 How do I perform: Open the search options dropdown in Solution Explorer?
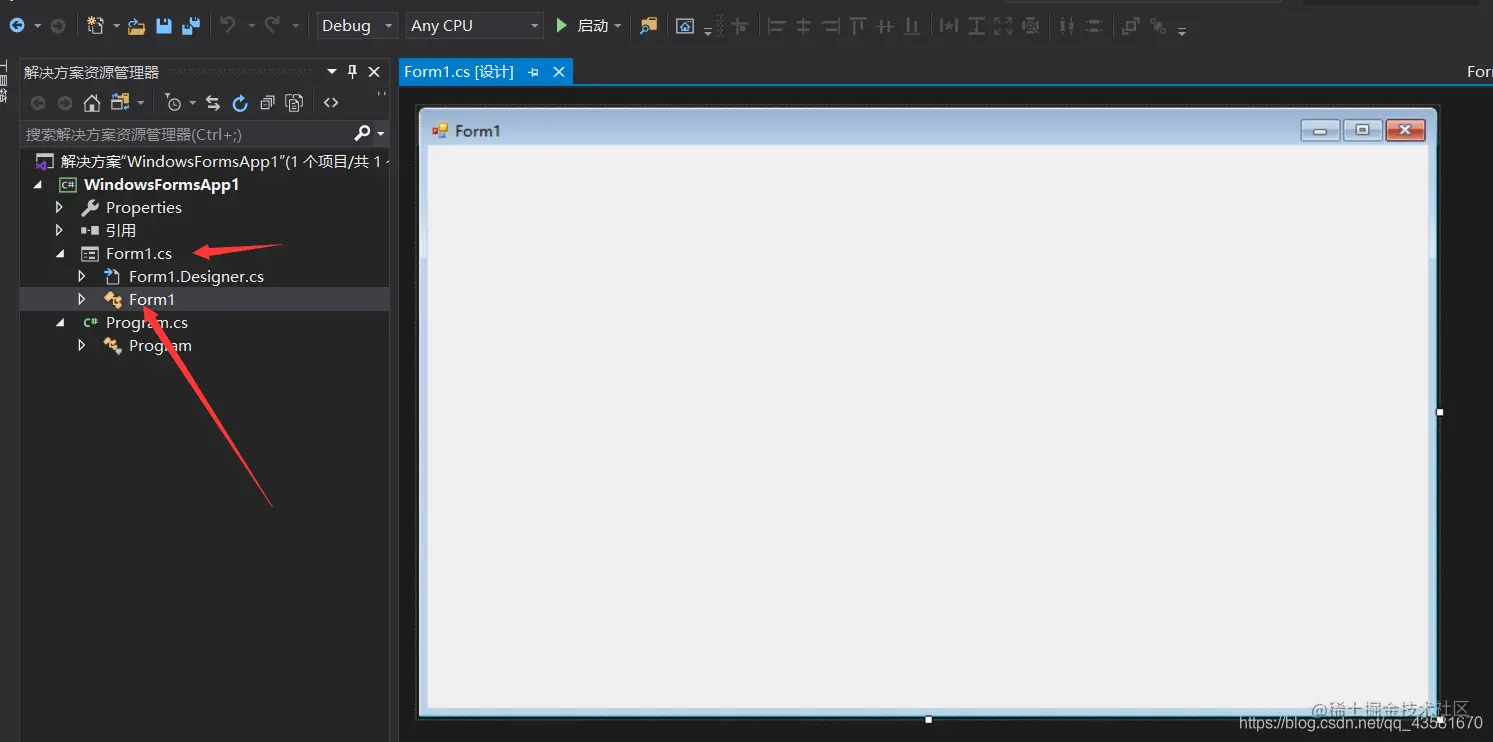tap(381, 133)
